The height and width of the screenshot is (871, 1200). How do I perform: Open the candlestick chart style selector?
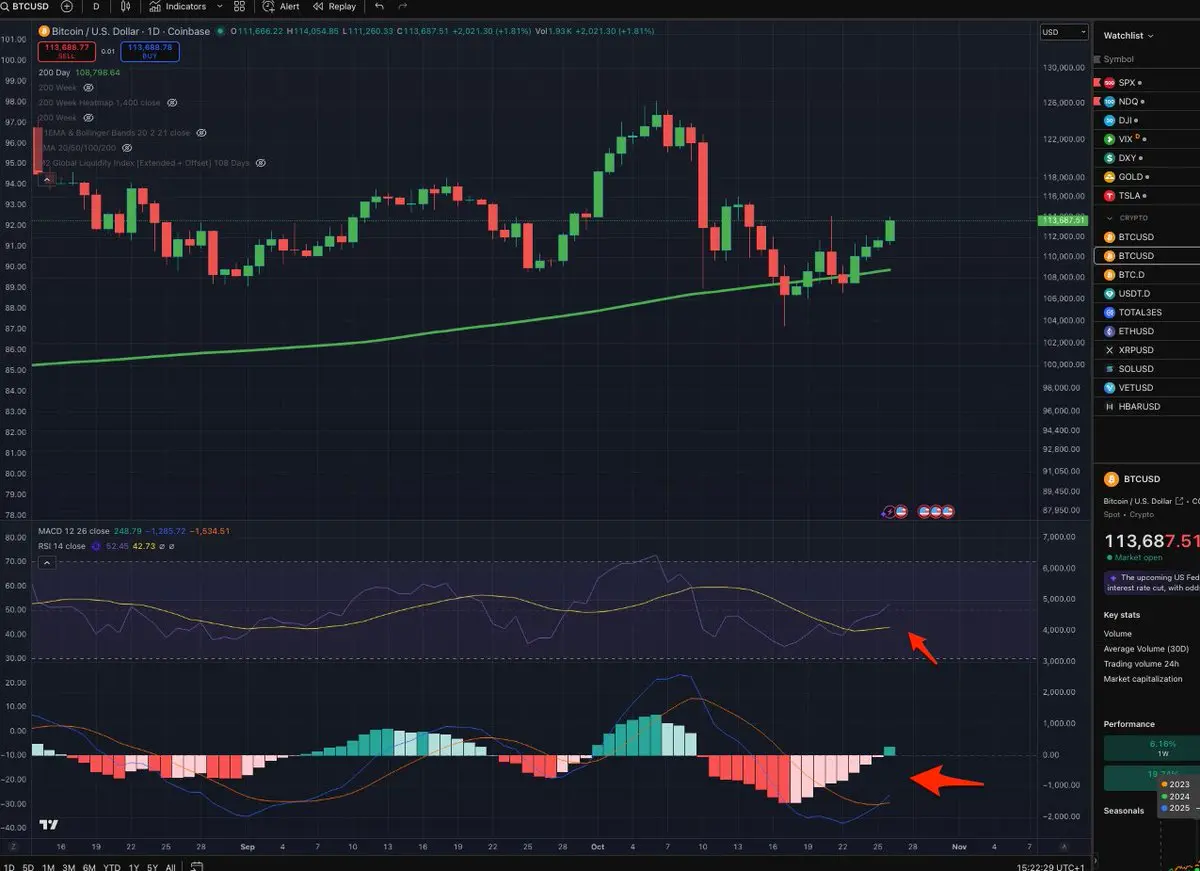[127, 6]
